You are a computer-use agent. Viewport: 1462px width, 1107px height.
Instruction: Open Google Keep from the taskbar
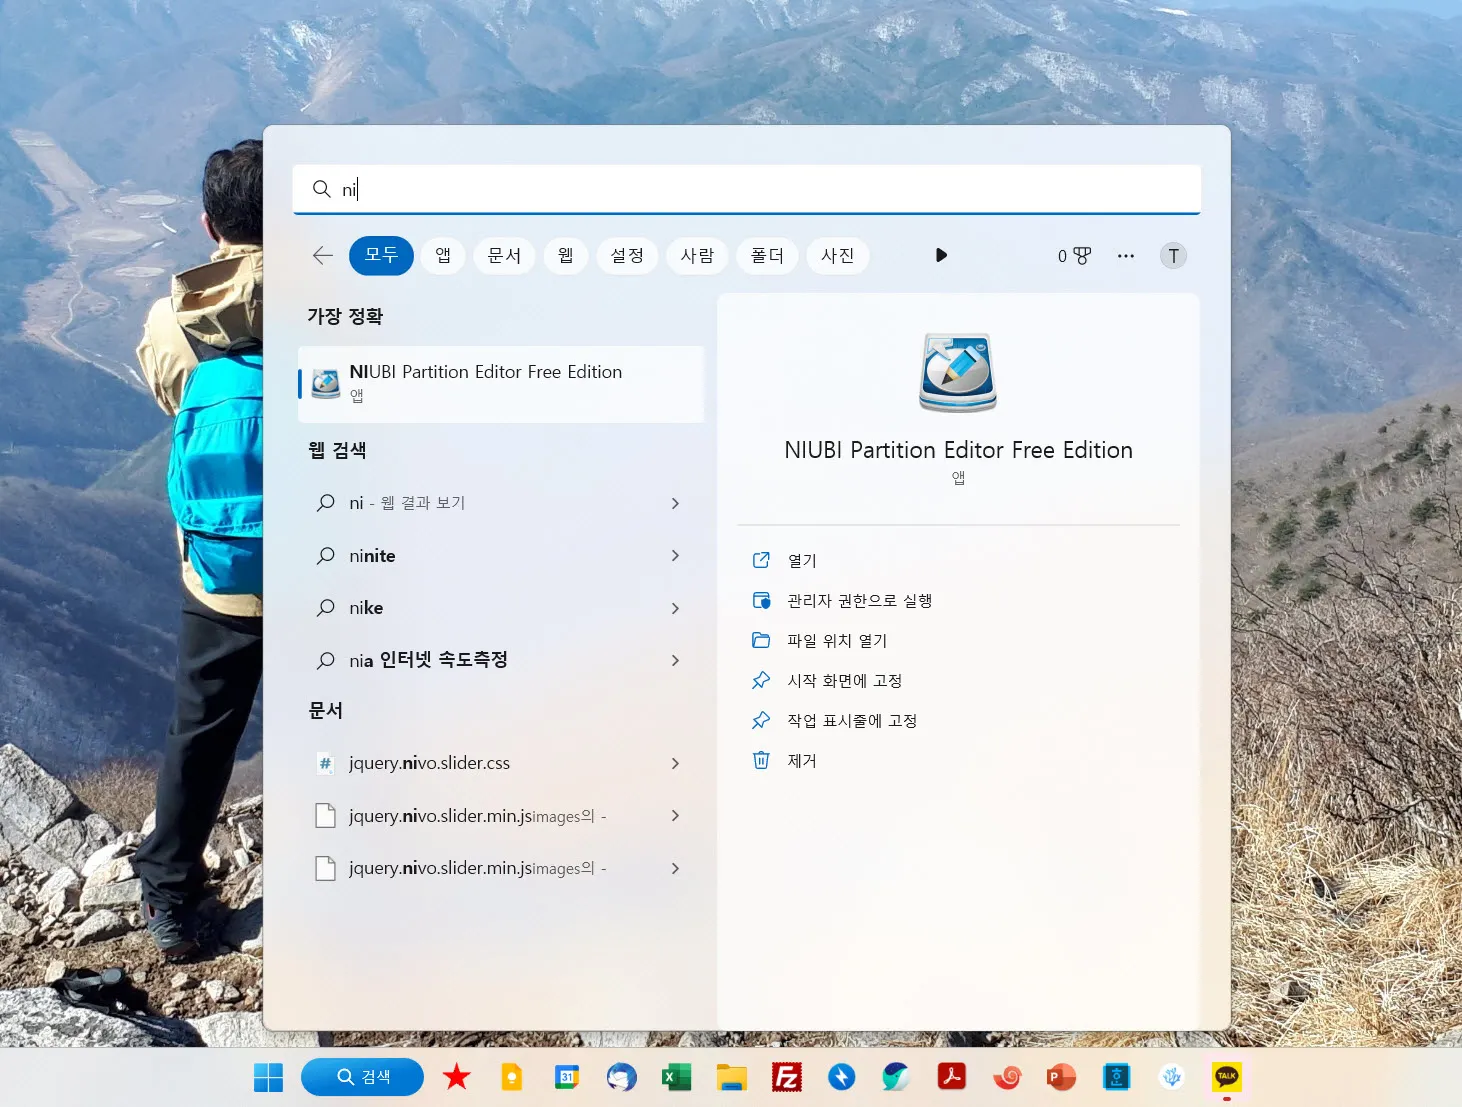(512, 1077)
